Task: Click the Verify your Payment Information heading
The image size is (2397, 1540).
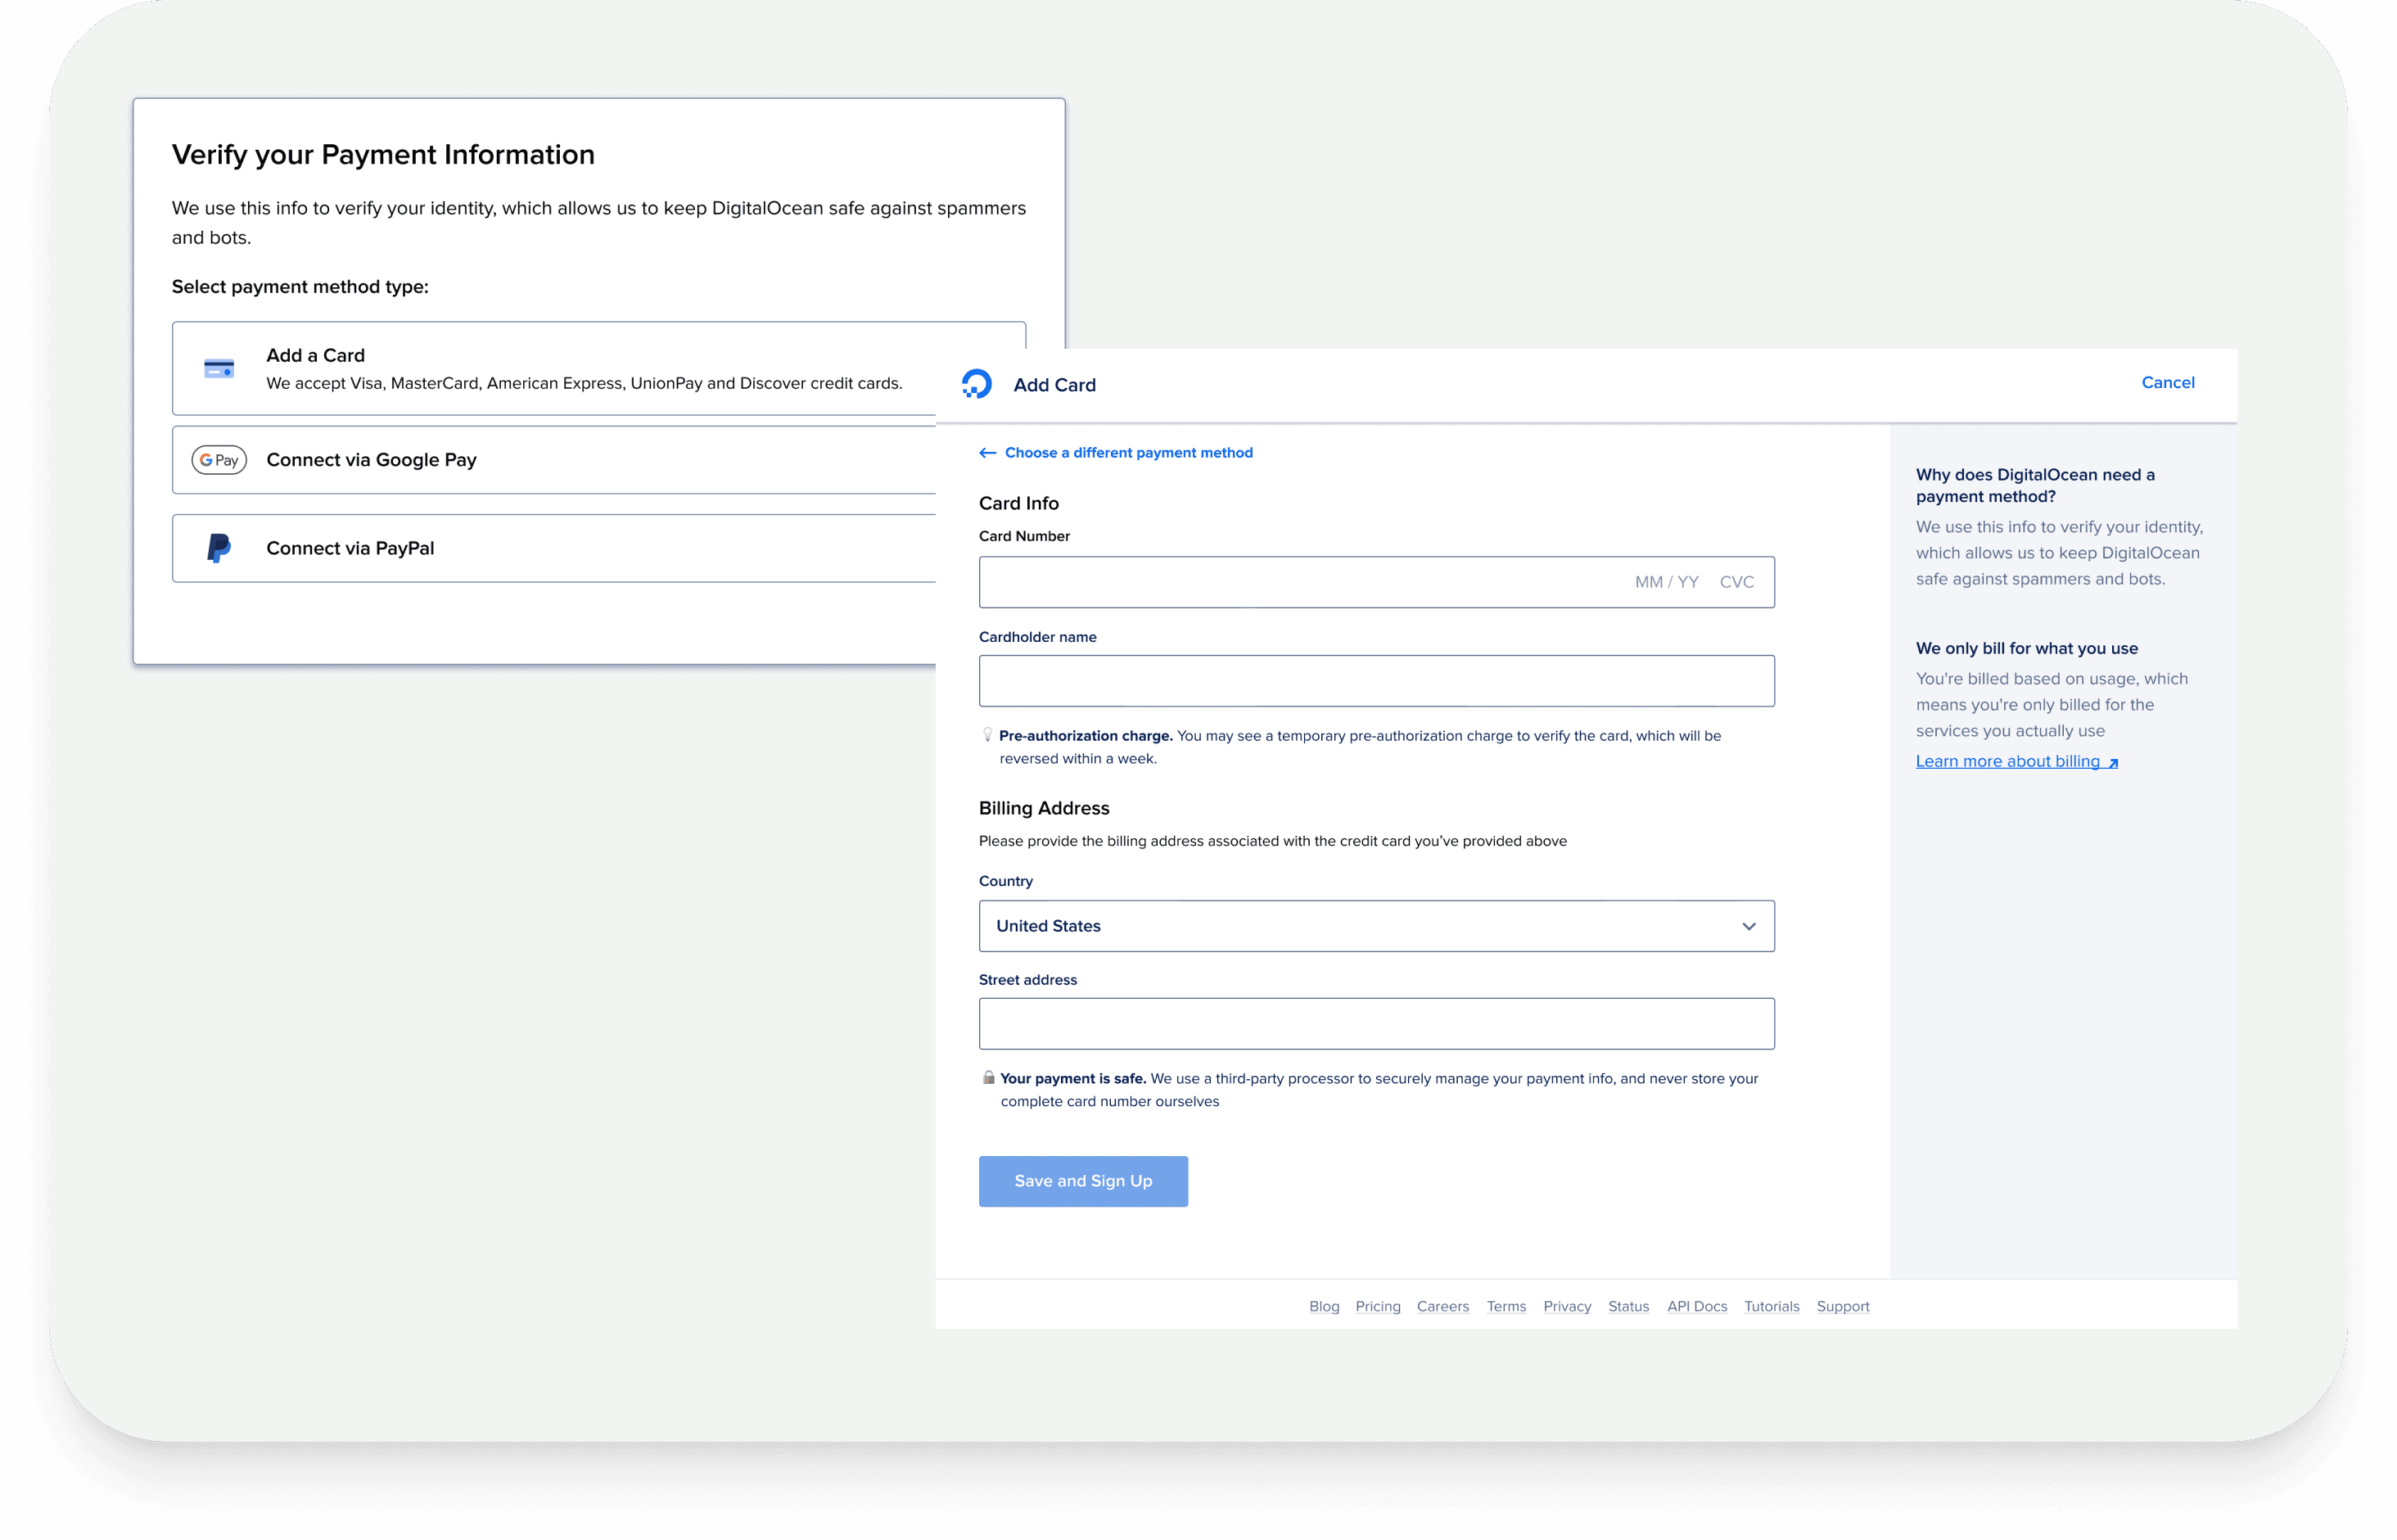Action: point(383,155)
